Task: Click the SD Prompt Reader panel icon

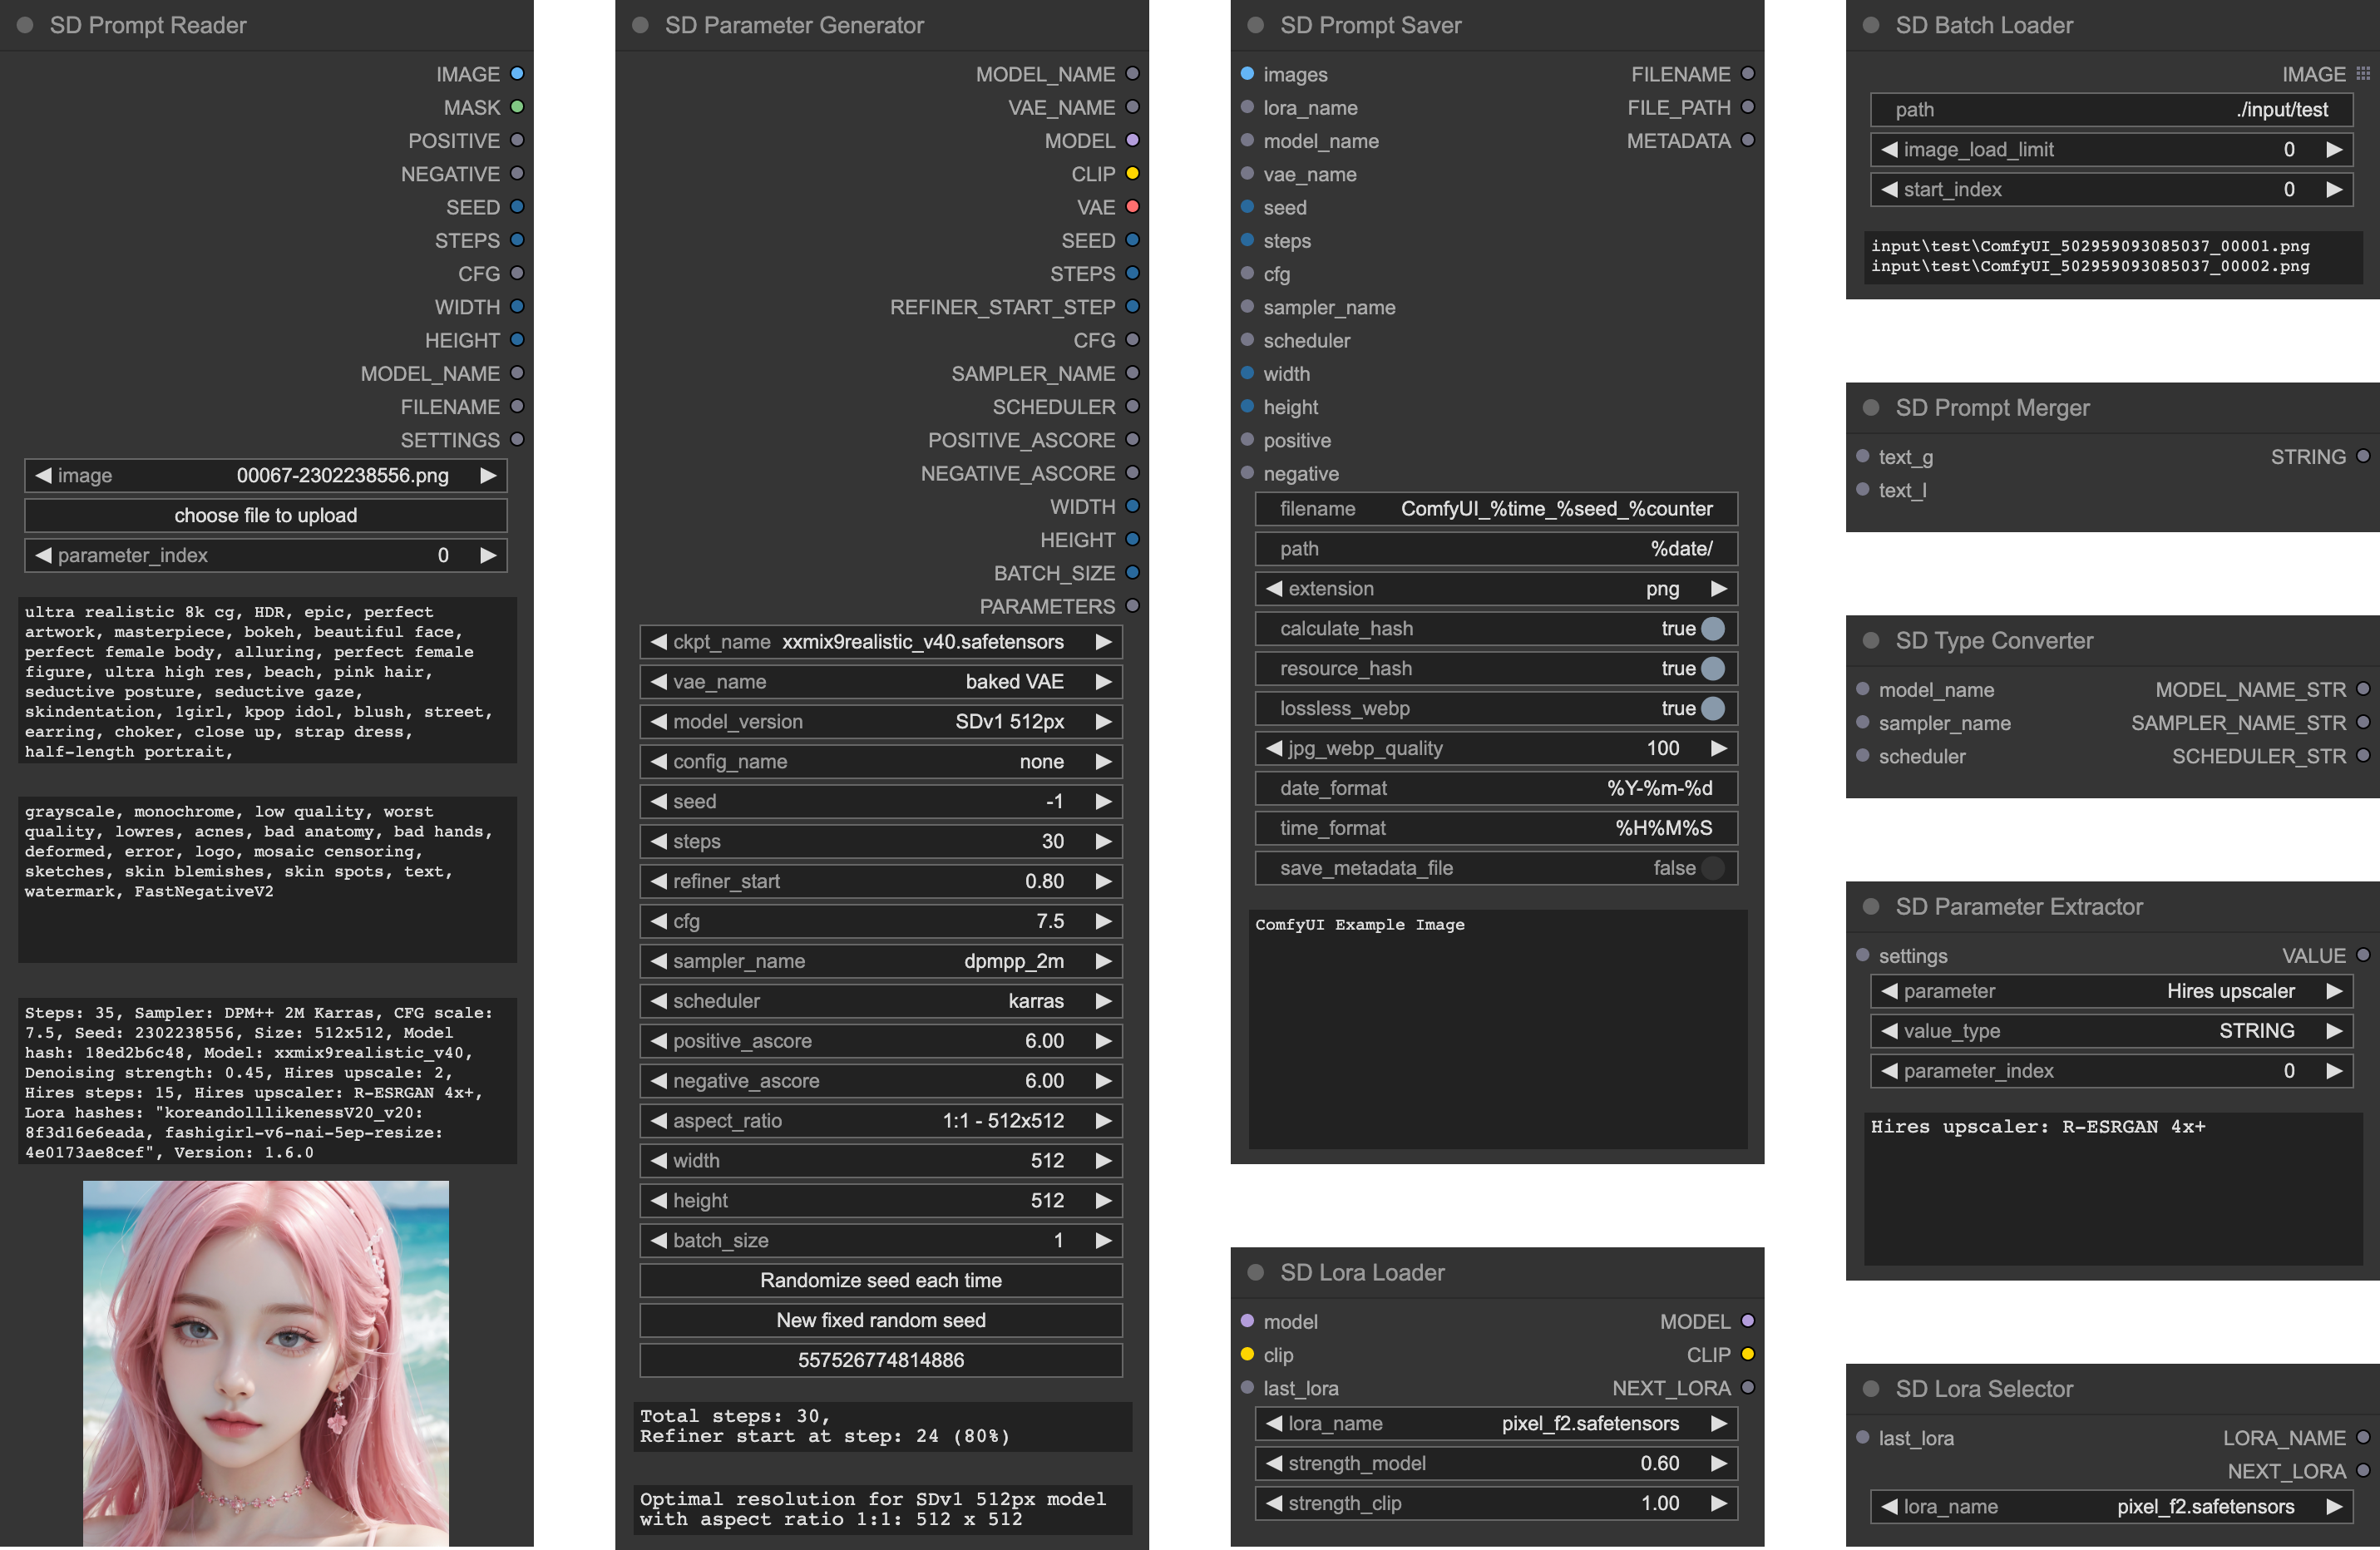Action: (24, 22)
